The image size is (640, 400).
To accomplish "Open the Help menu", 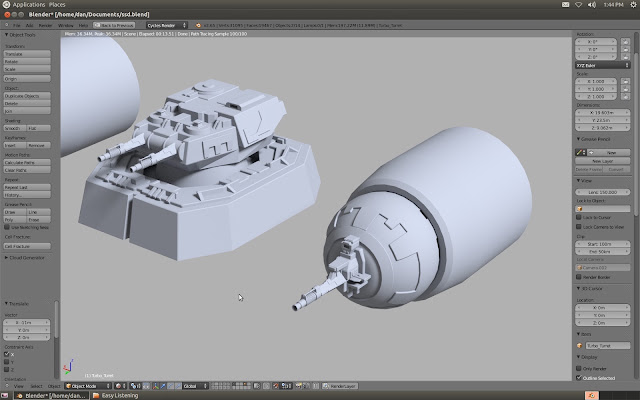I will 83,25.
